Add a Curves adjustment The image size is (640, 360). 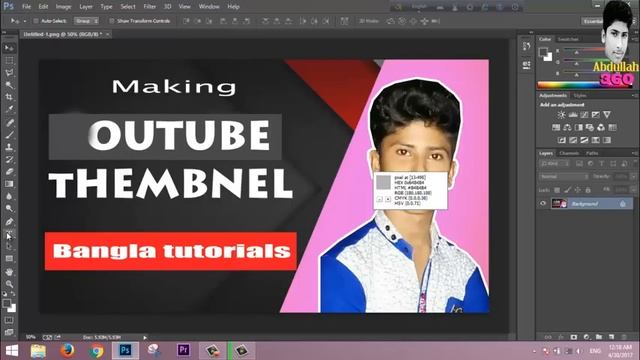point(584,115)
